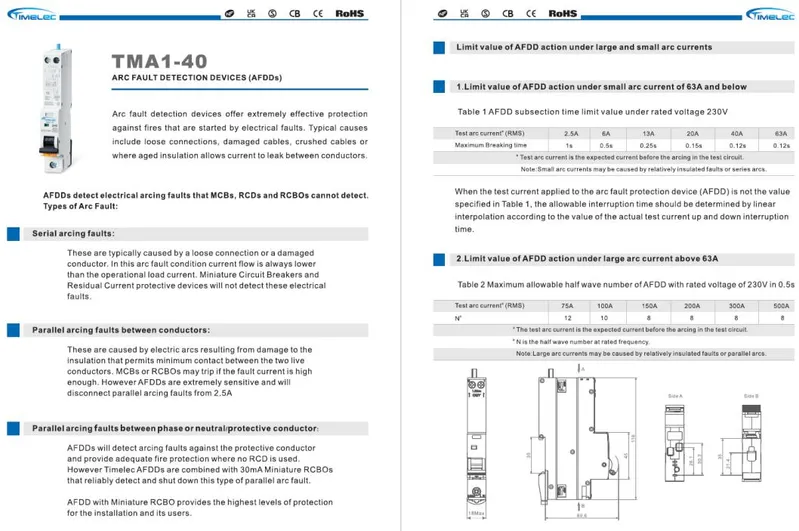The width and height of the screenshot is (799, 531).
Task: Click the note about small arc currents and series arcs
Action: click(x=644, y=169)
